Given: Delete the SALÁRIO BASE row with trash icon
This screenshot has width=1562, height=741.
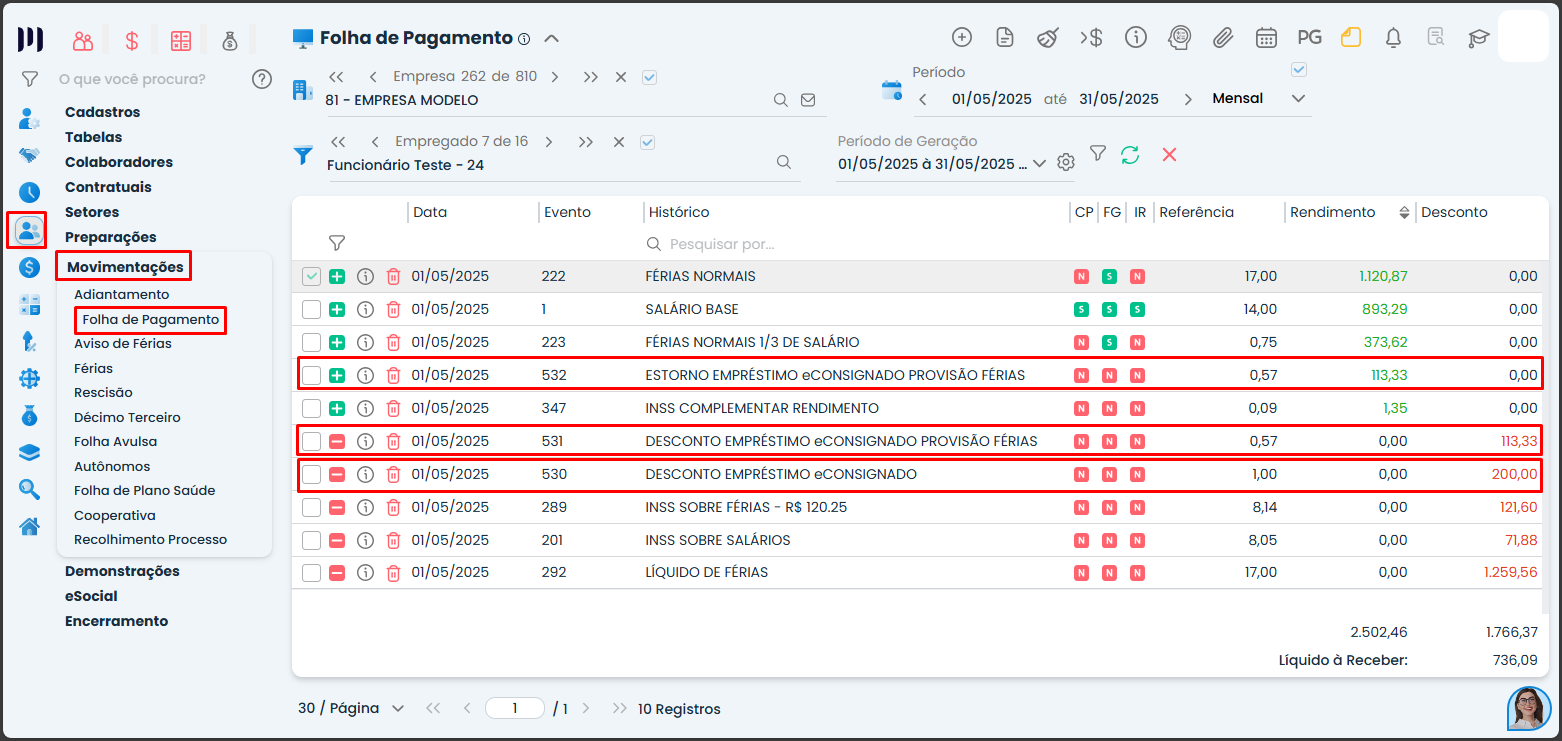Looking at the screenshot, I should pos(393,310).
